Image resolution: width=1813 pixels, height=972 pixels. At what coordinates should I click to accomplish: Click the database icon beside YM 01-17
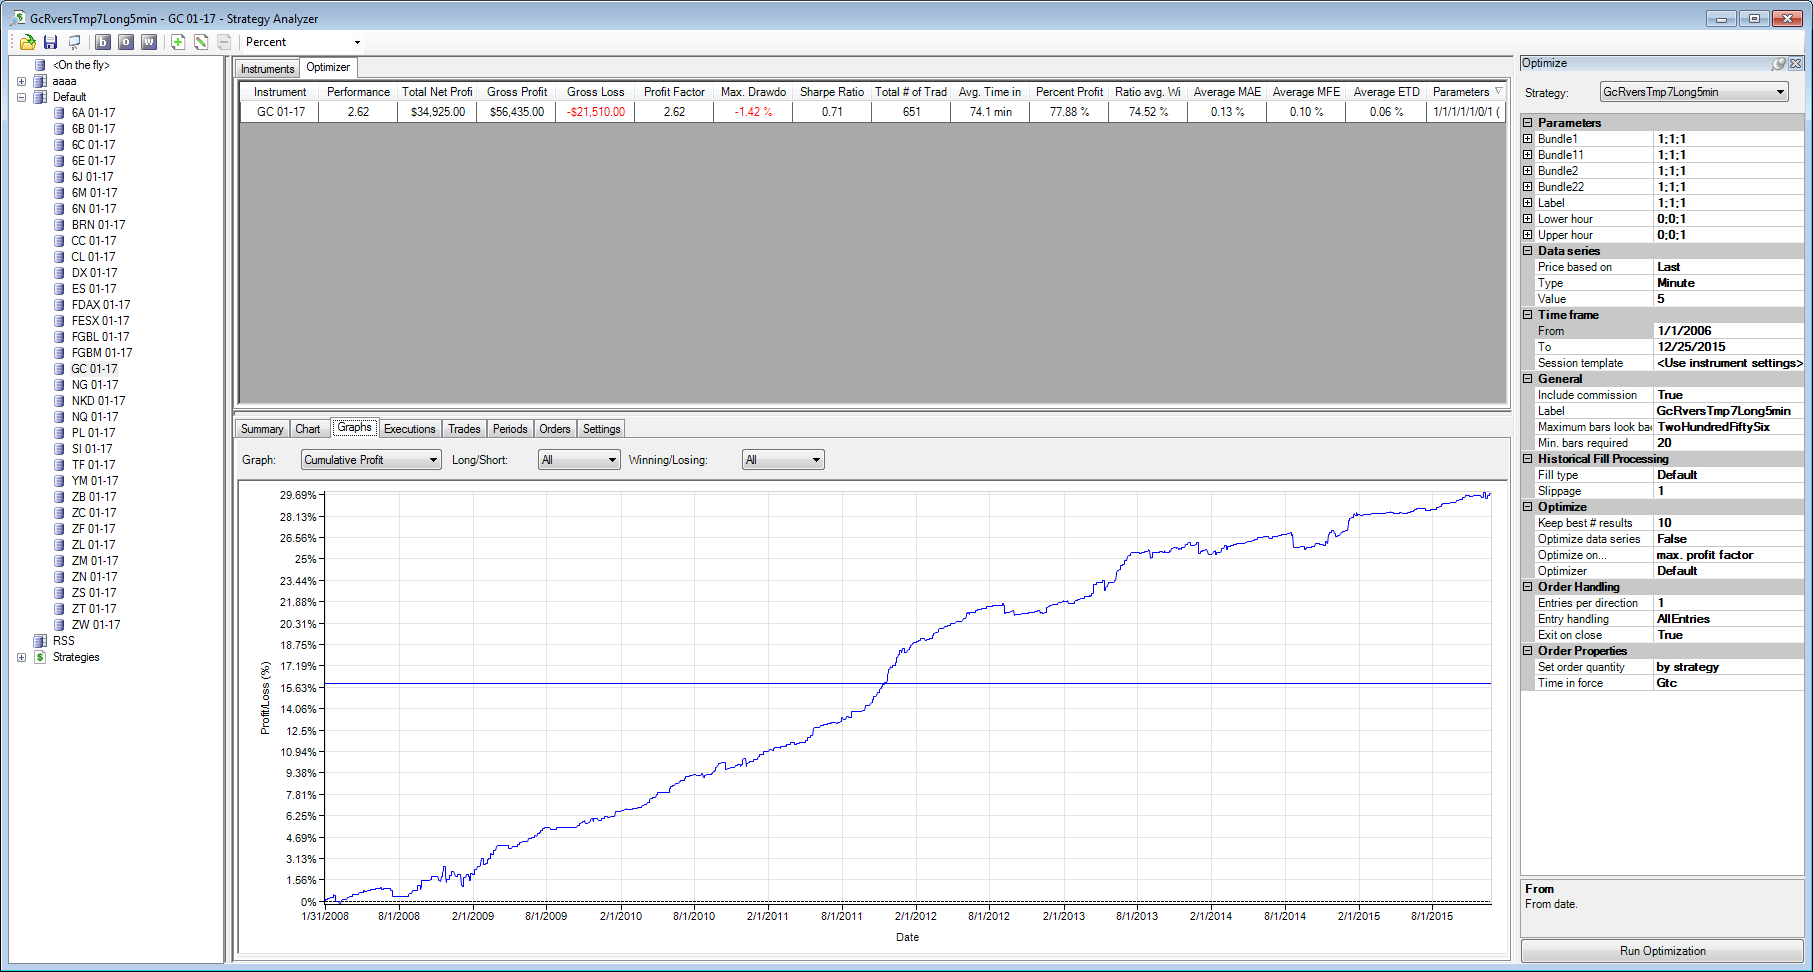59,481
